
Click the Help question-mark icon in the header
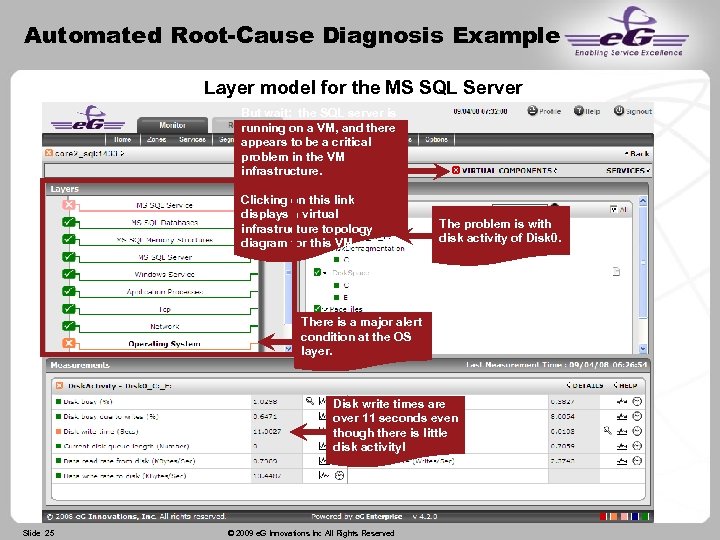[579, 111]
